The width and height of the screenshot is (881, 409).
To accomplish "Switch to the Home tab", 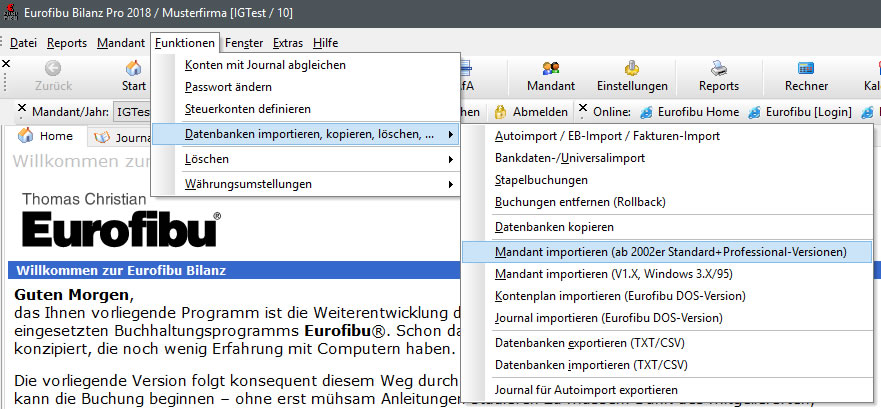I will click(x=46, y=136).
